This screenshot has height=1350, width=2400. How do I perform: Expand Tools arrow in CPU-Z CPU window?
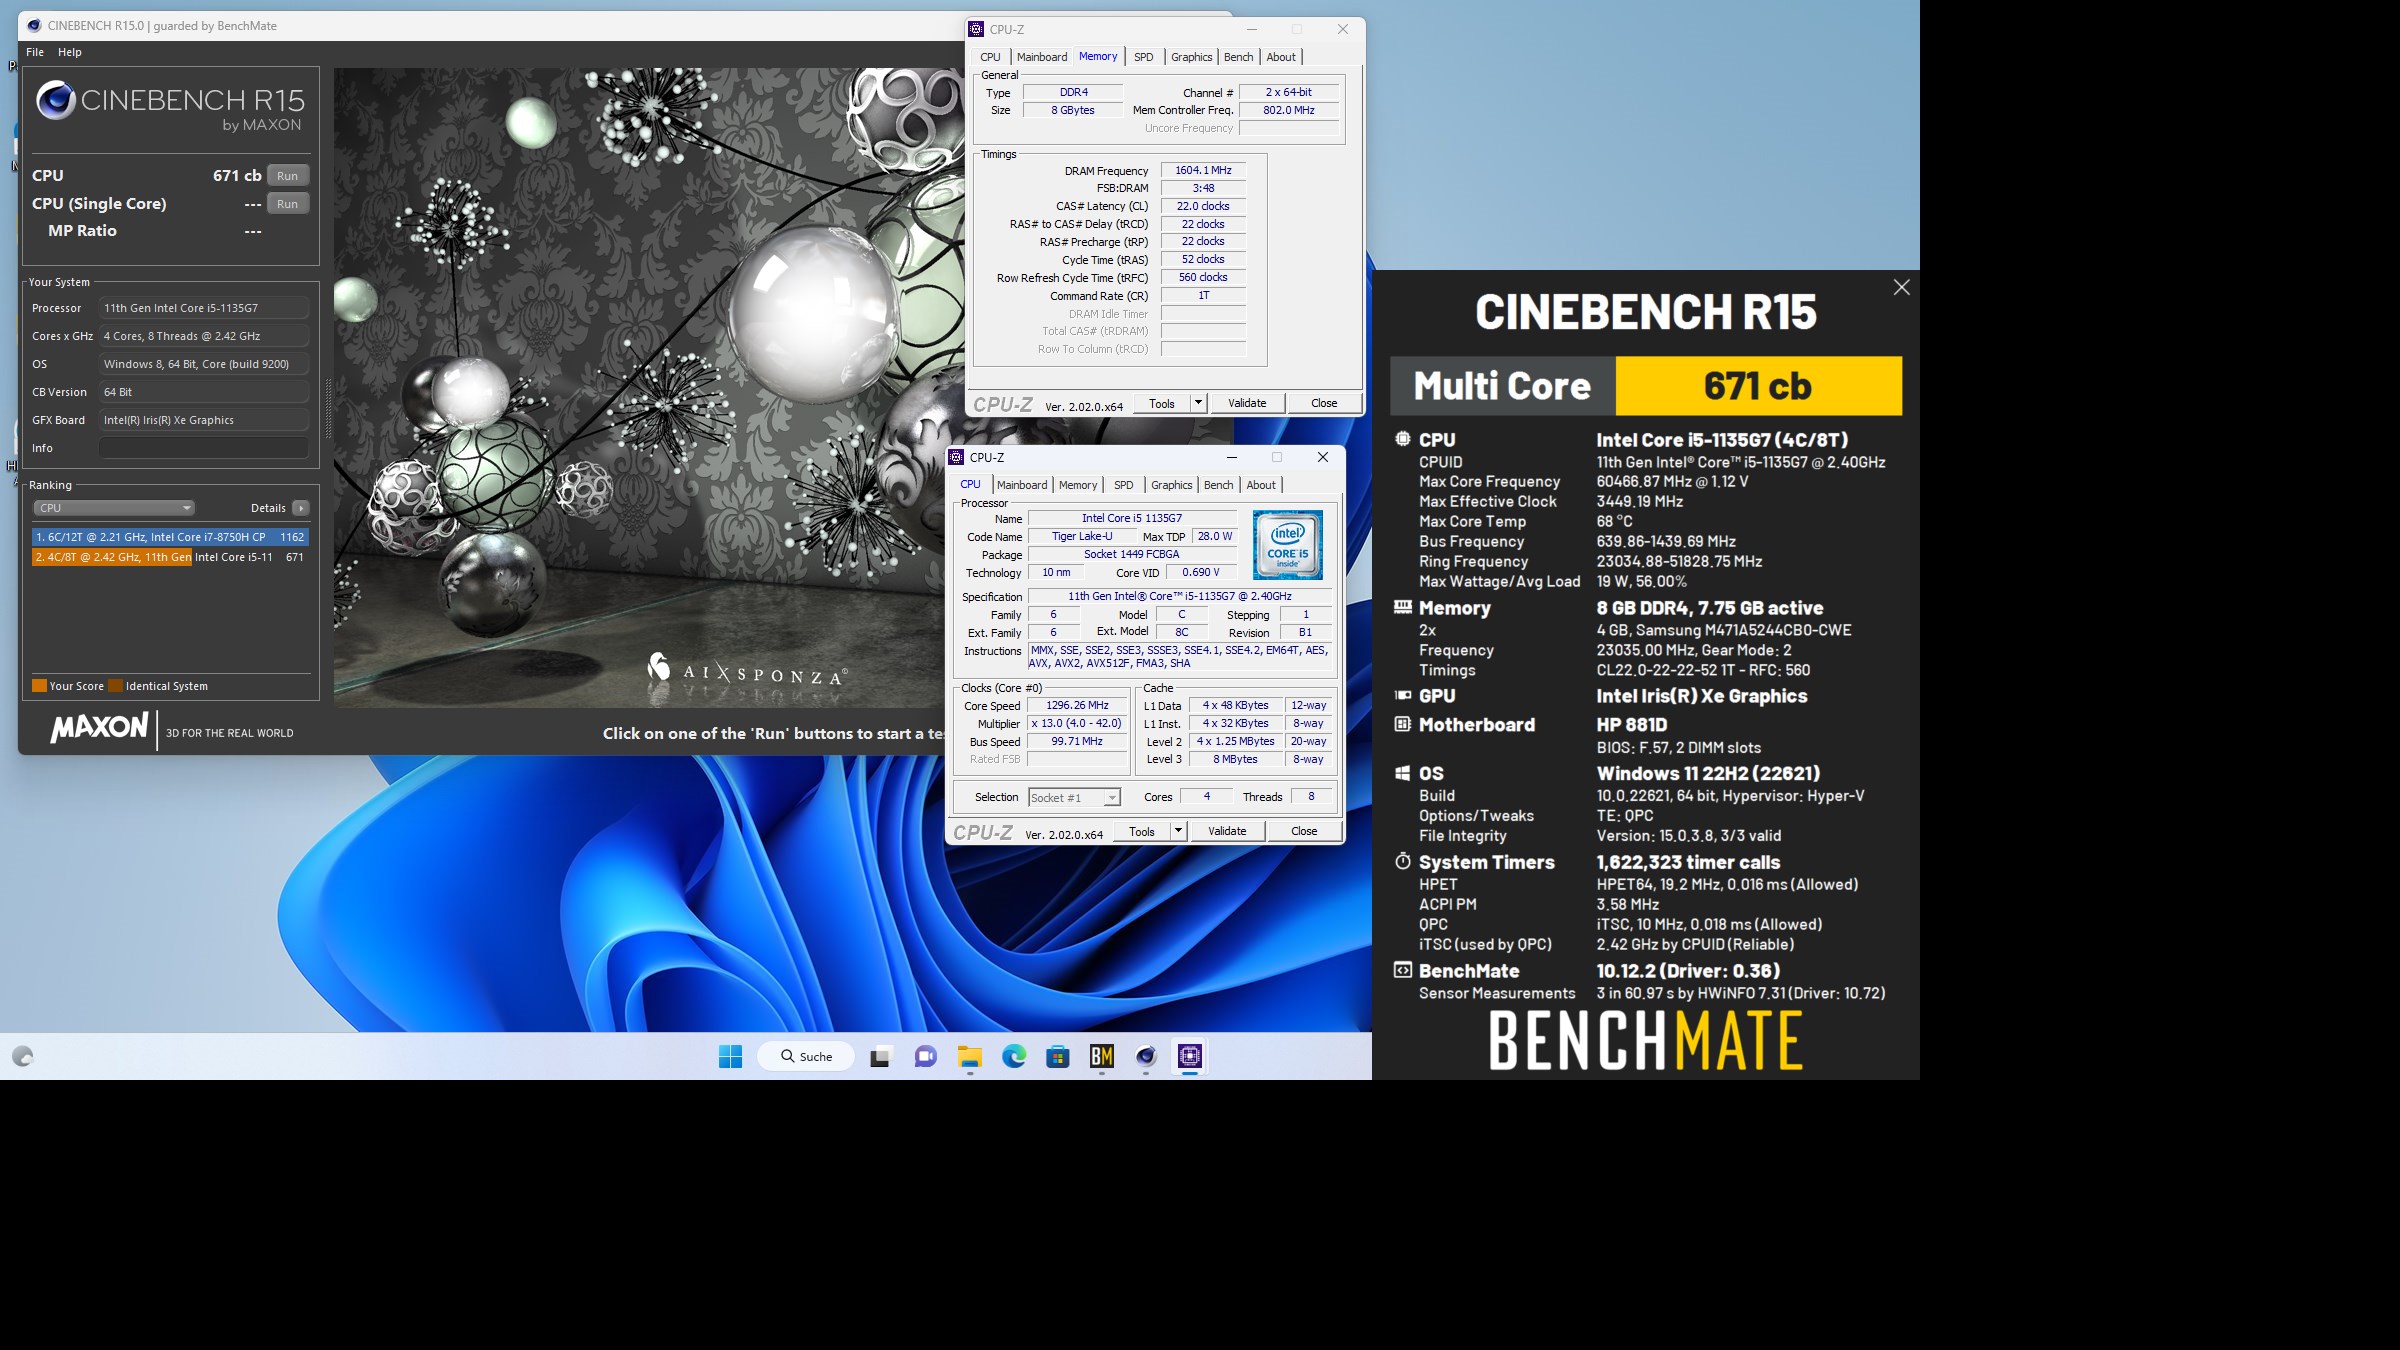coord(1178,831)
